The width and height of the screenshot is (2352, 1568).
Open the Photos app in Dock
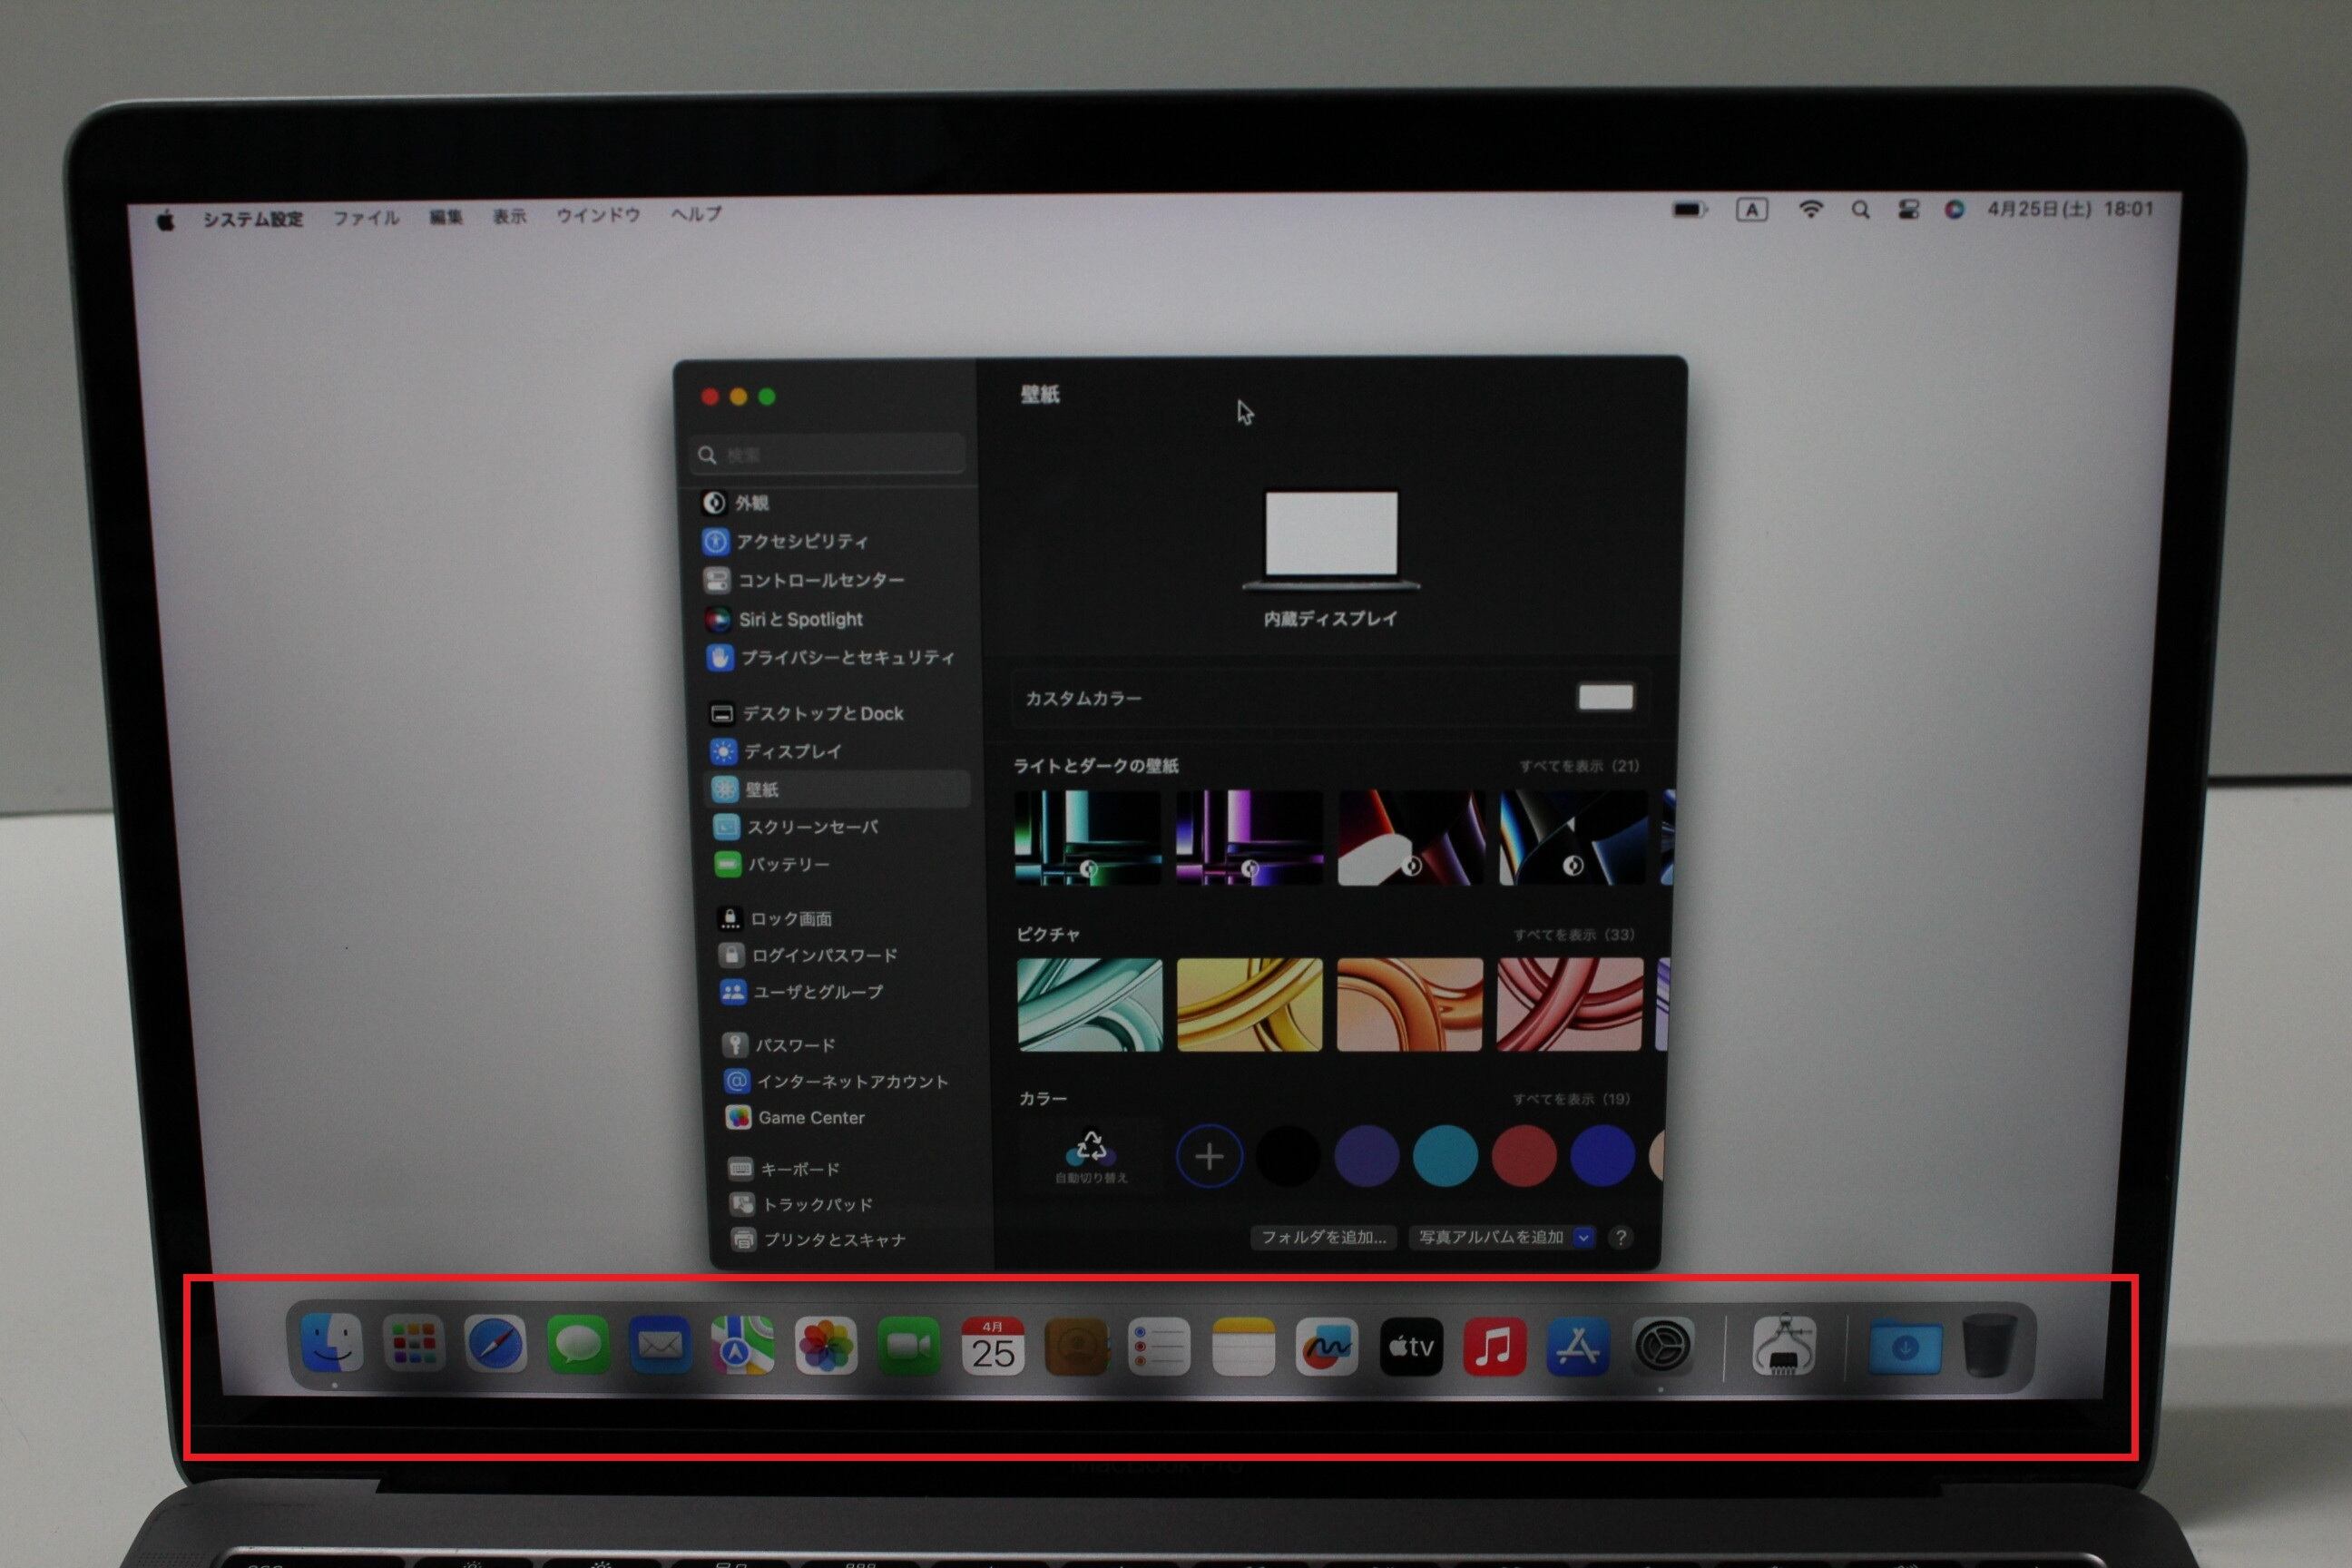coord(825,1345)
